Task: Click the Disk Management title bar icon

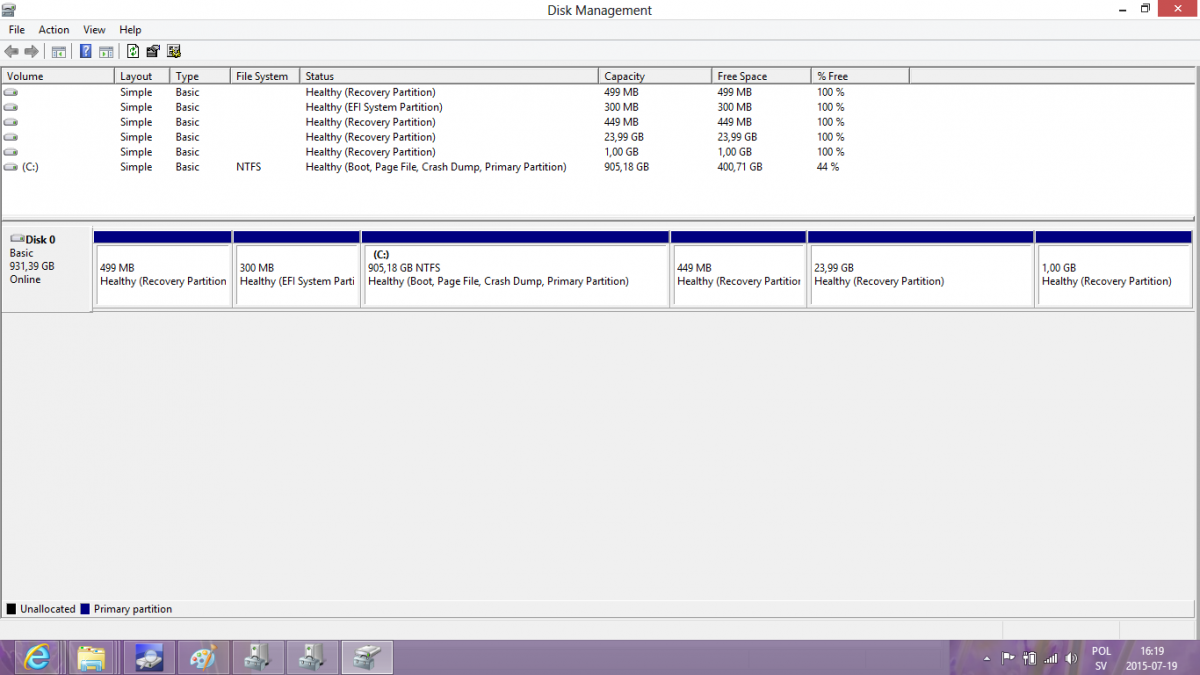Action: coord(9,10)
